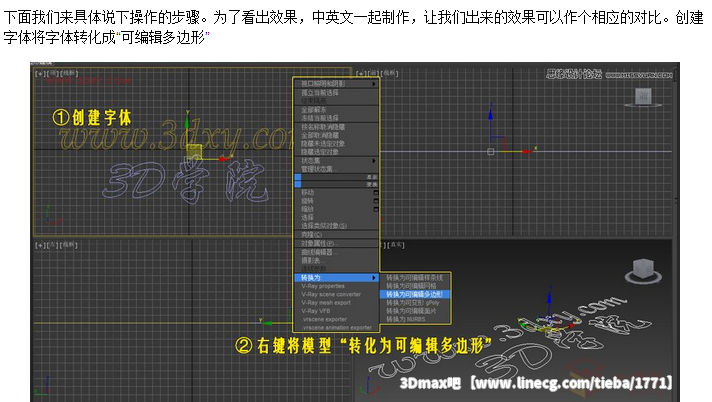The image size is (712, 402).
Task: Grab the red X-axis arrow of top viewport gizmo
Action: (x=222, y=159)
